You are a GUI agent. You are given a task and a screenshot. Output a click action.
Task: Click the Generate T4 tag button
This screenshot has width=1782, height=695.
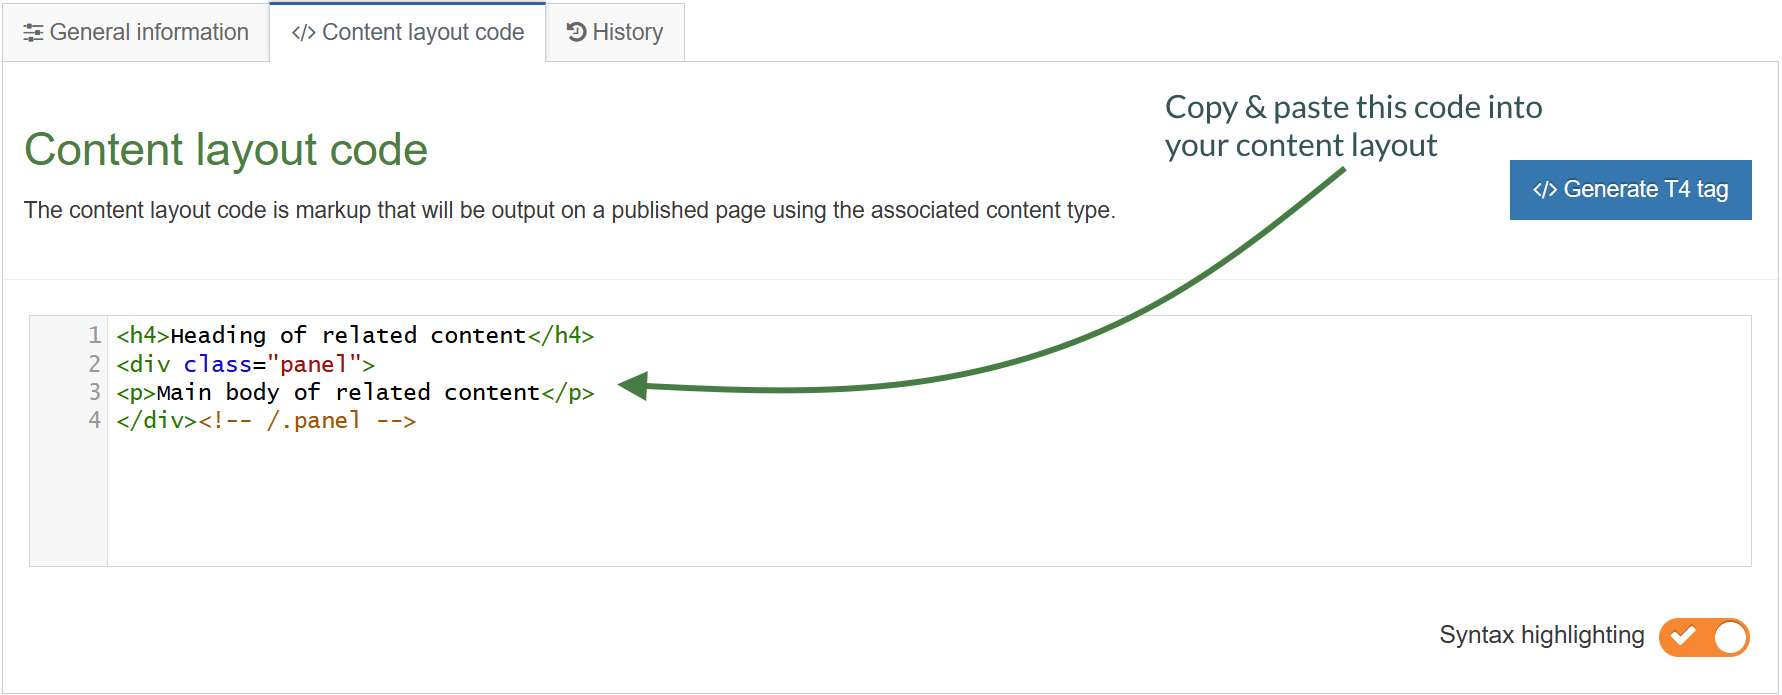pyautogui.click(x=1630, y=189)
